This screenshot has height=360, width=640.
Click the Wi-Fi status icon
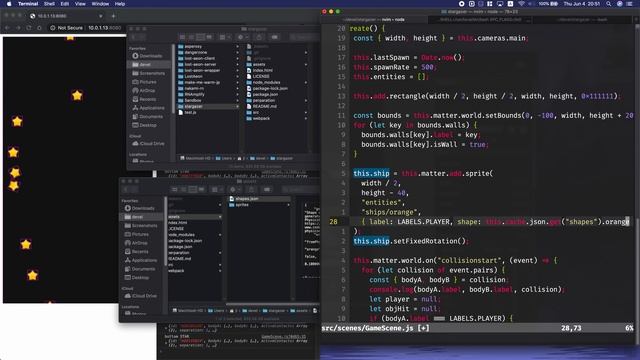(521, 4)
